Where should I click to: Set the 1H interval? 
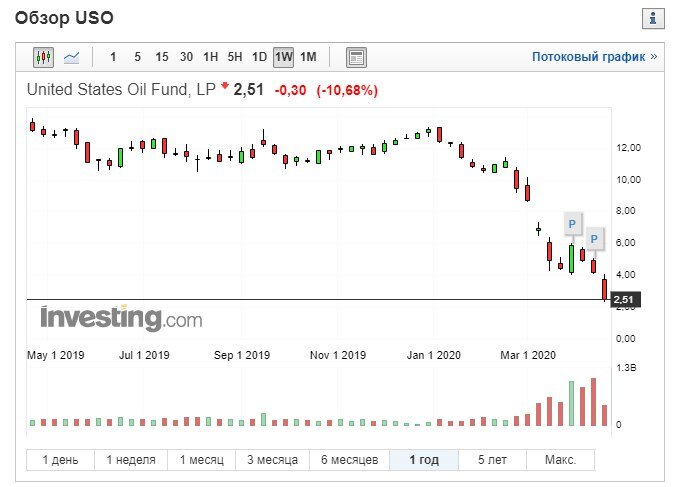pyautogui.click(x=211, y=57)
